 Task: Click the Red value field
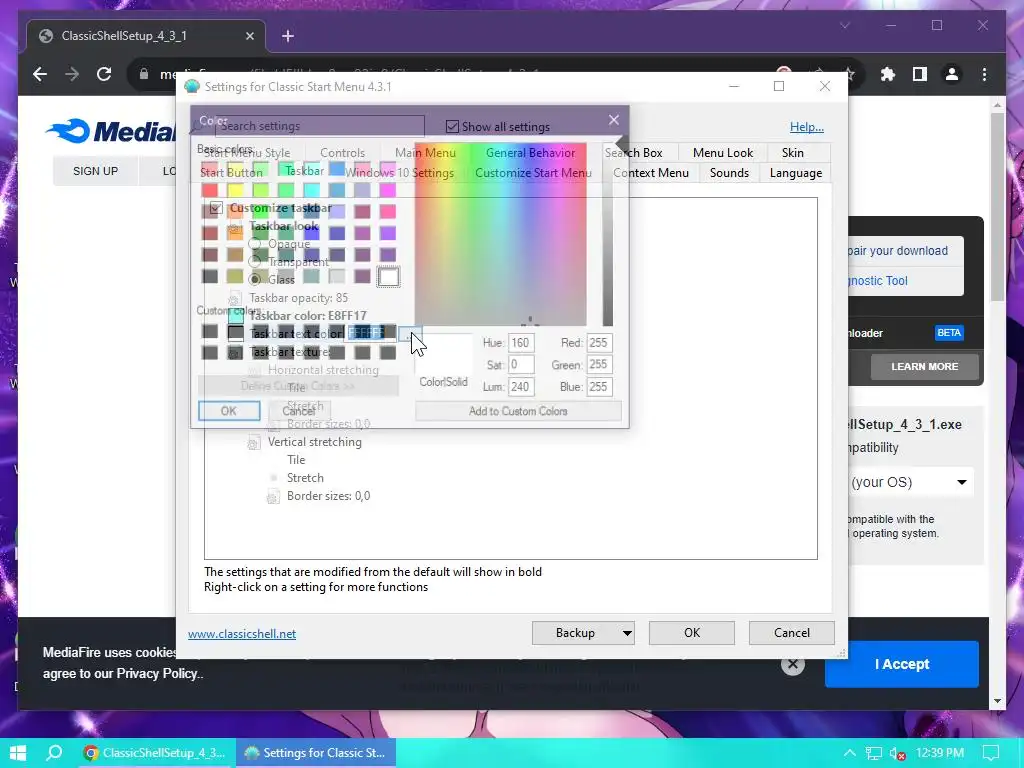(599, 343)
